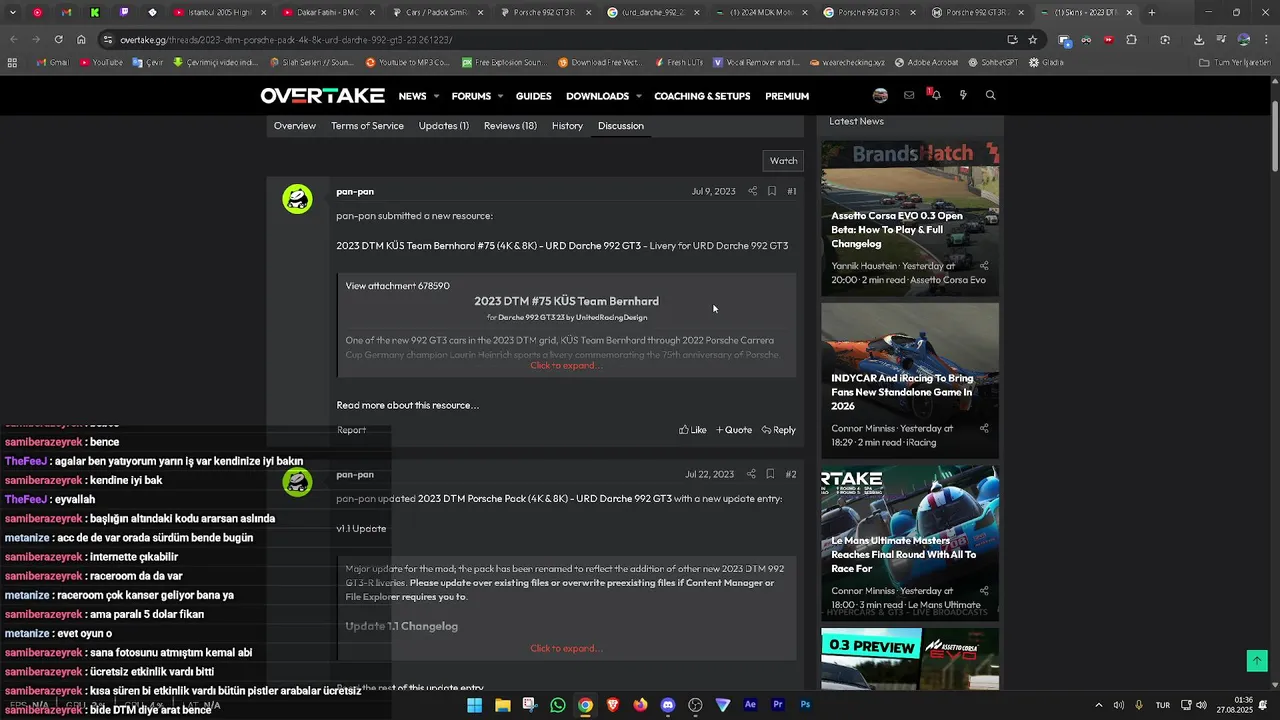The width and height of the screenshot is (1280, 720).
Task: Share post #2 via share icon
Action: pyautogui.click(x=750, y=474)
